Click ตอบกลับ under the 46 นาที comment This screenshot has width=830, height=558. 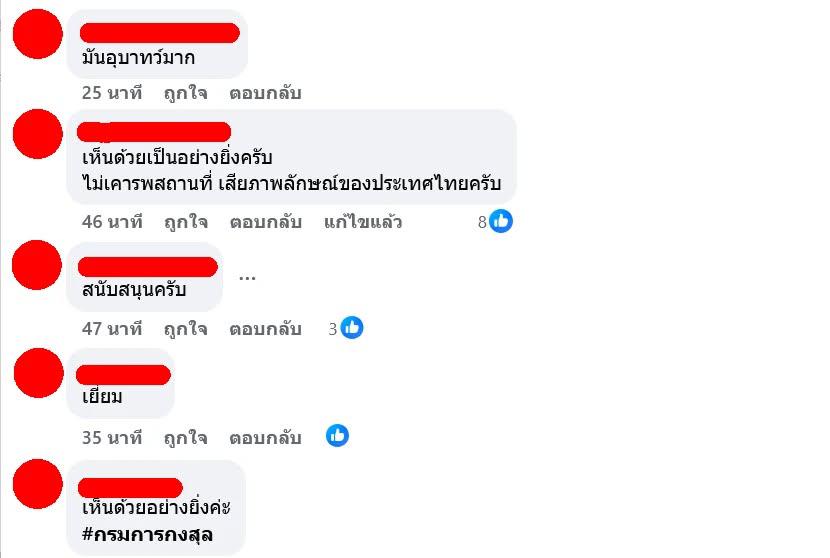[x=265, y=222]
